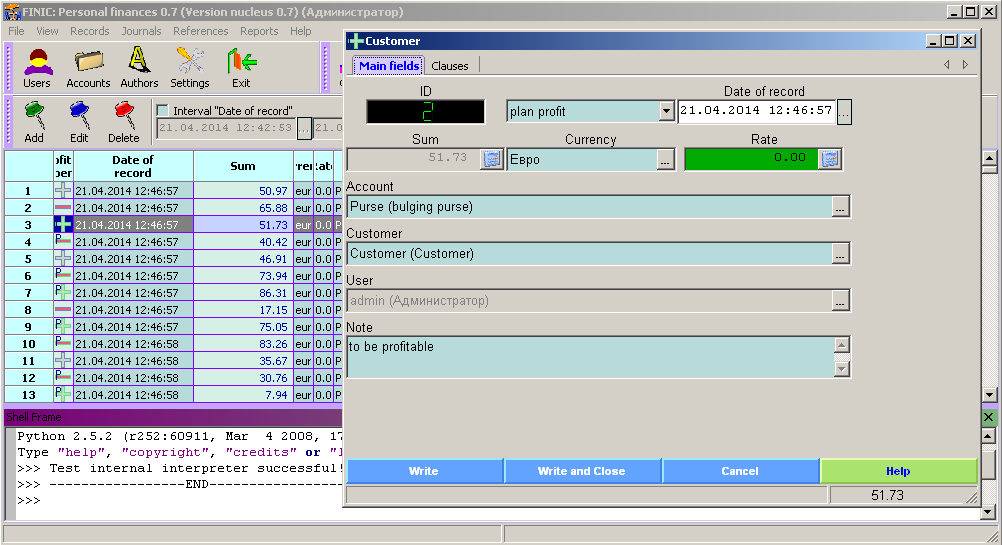Open calculator icon next to Rate field
This screenshot has height=545, width=1002.
pos(830,159)
